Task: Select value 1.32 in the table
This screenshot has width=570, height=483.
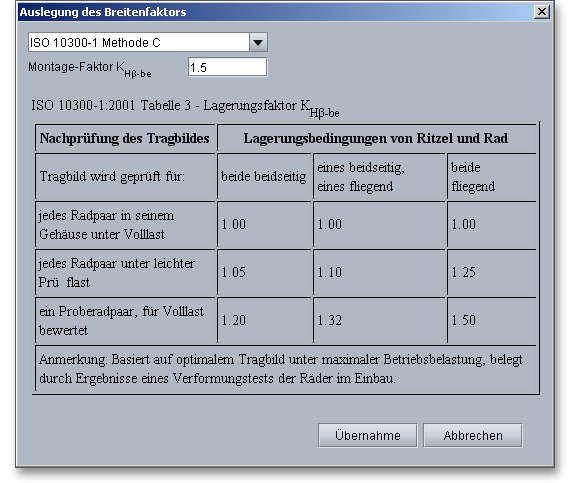Action: [330, 320]
